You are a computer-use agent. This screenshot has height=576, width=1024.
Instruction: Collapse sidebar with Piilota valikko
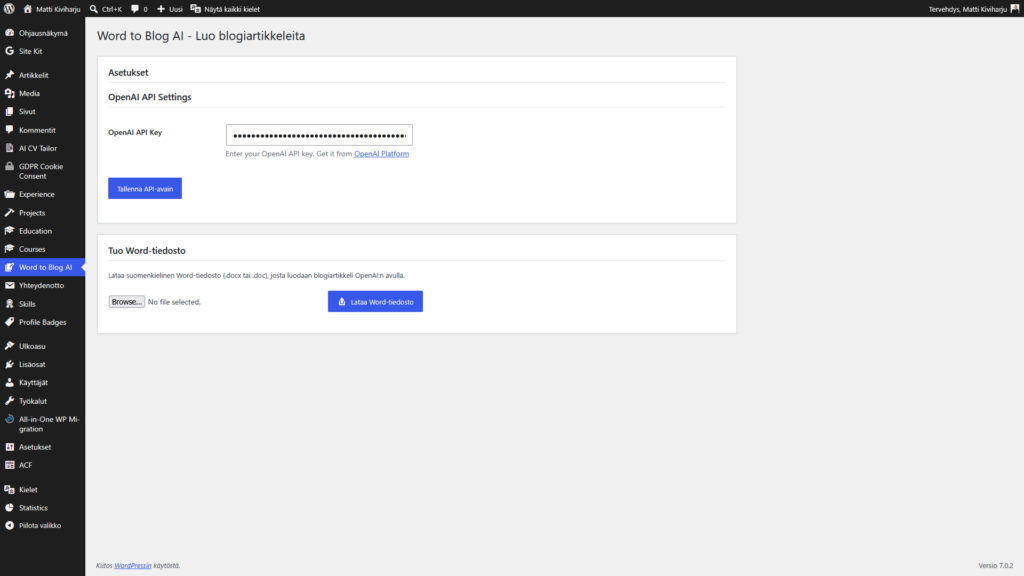tap(42, 525)
